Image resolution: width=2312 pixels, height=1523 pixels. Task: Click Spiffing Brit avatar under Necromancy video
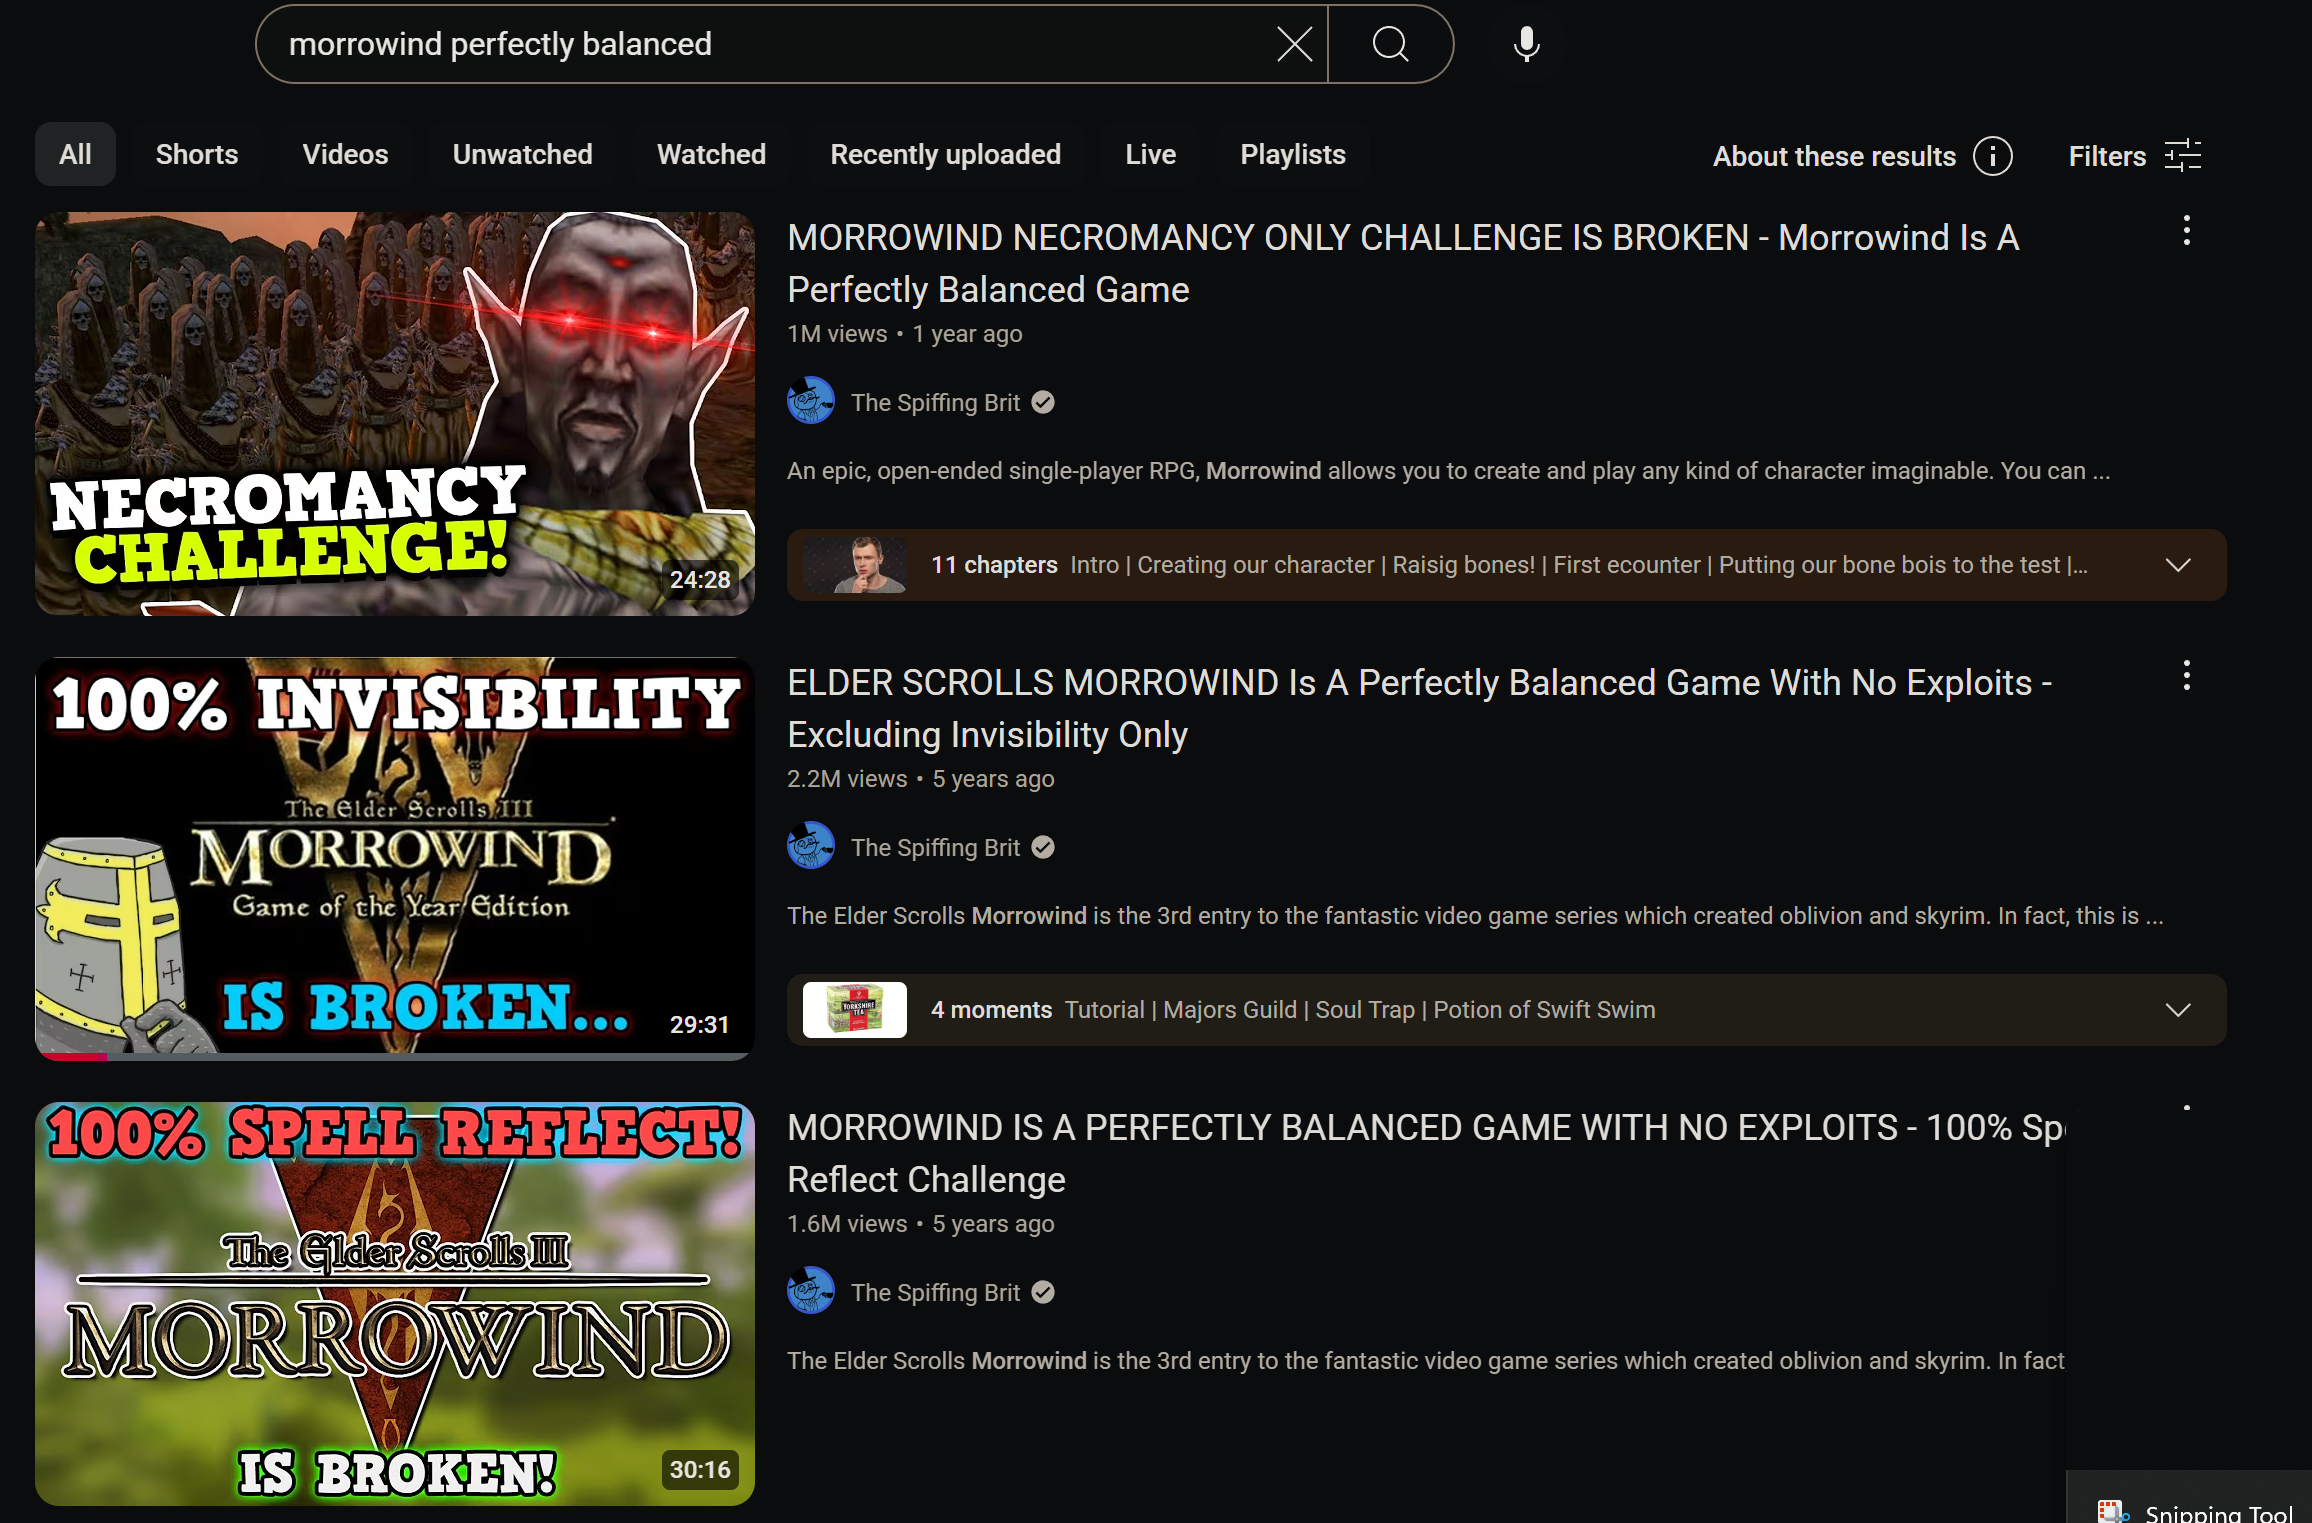(811, 401)
